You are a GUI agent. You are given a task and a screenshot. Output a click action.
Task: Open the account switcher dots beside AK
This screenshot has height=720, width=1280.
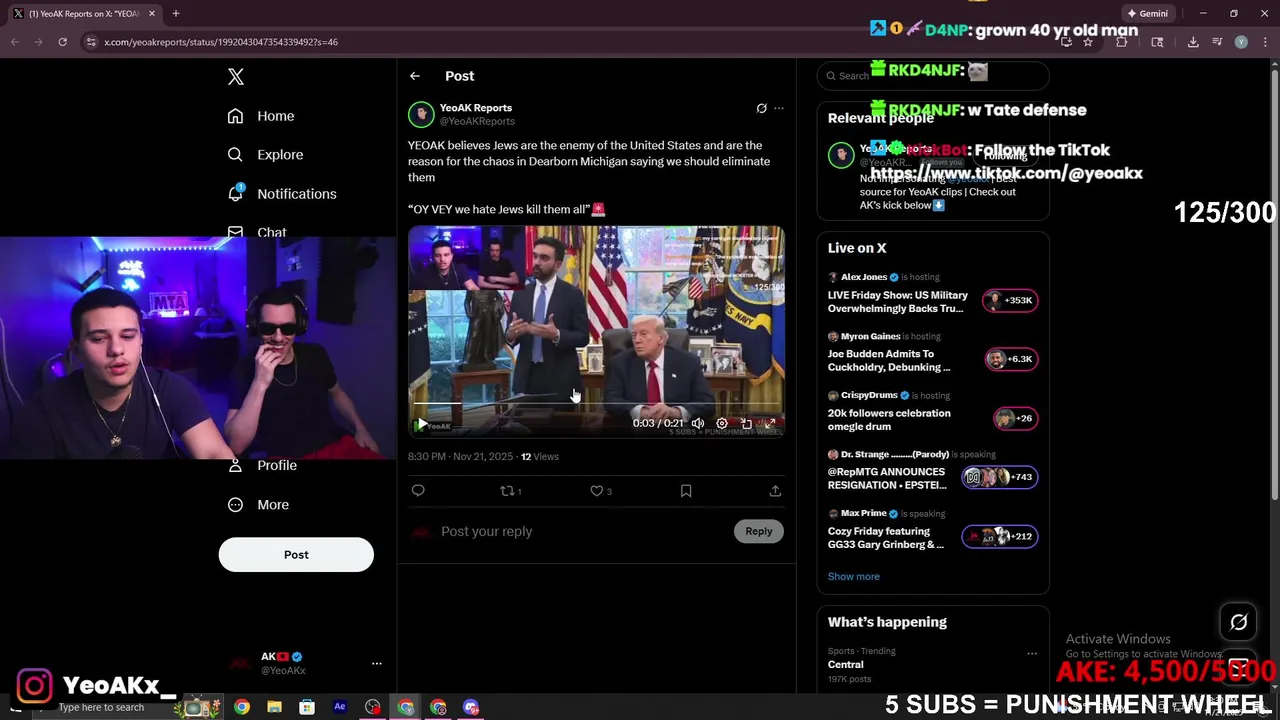(x=377, y=663)
